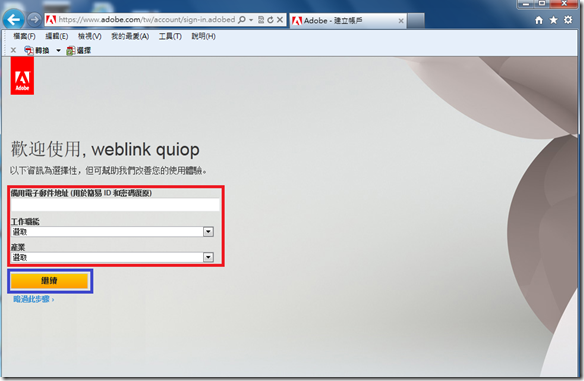Open a new blank tab
584x381 pixels.
(416, 21)
